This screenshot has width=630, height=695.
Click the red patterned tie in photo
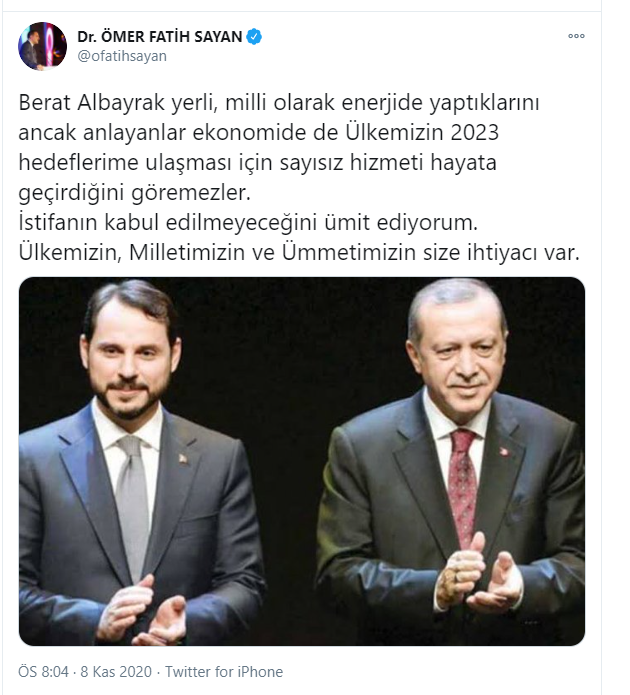coord(462,488)
